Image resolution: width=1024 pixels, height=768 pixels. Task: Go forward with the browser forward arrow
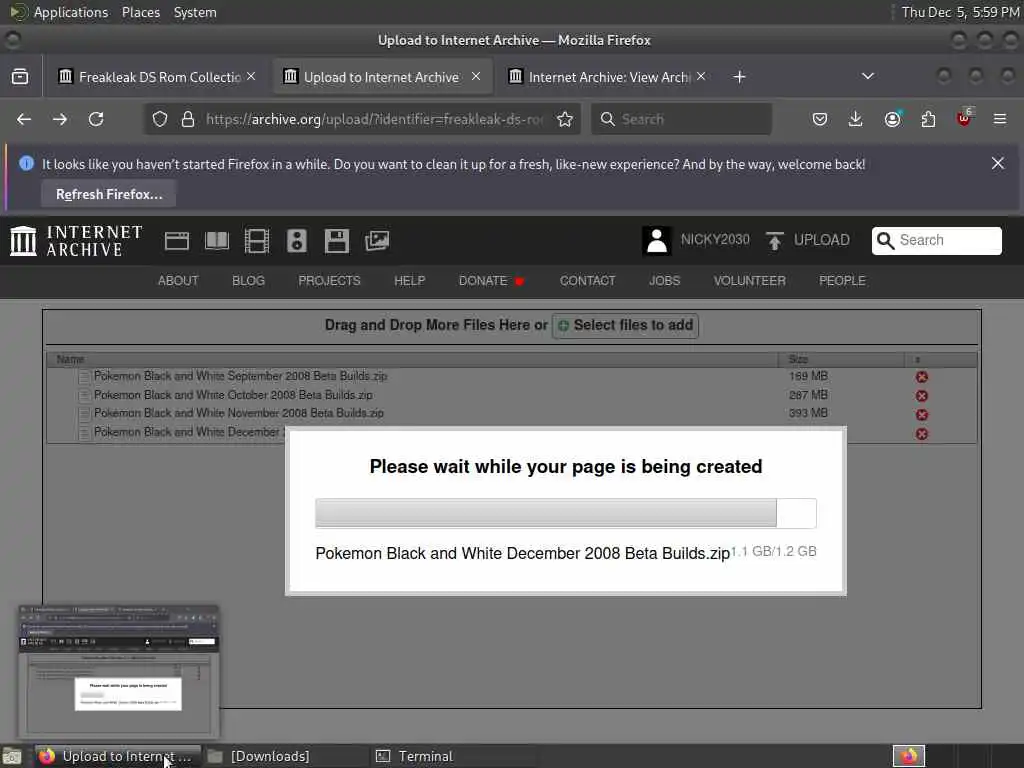pyautogui.click(x=59, y=119)
